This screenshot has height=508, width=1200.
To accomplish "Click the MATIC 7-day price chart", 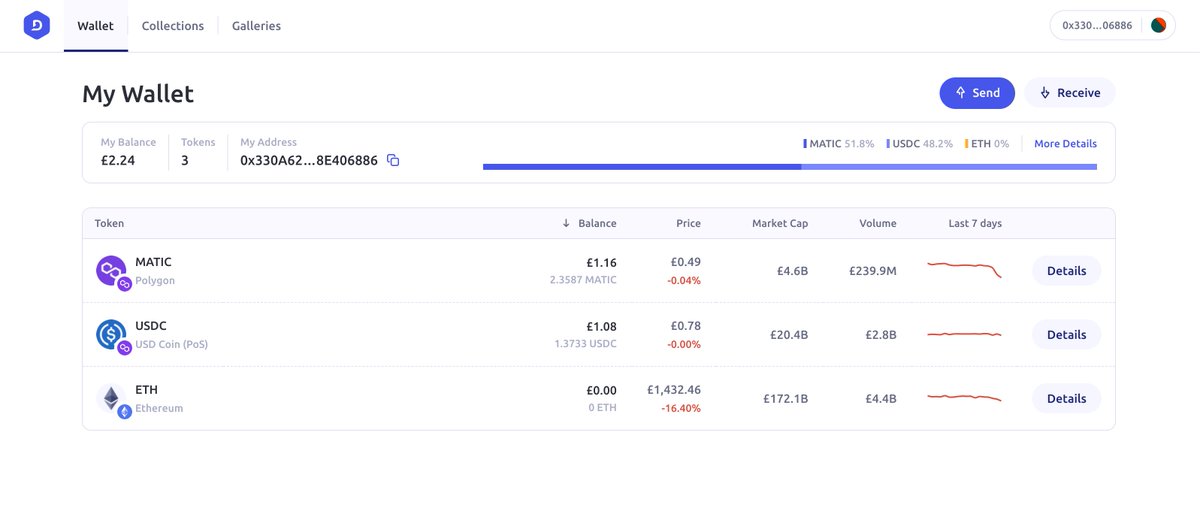I will pos(964,269).
